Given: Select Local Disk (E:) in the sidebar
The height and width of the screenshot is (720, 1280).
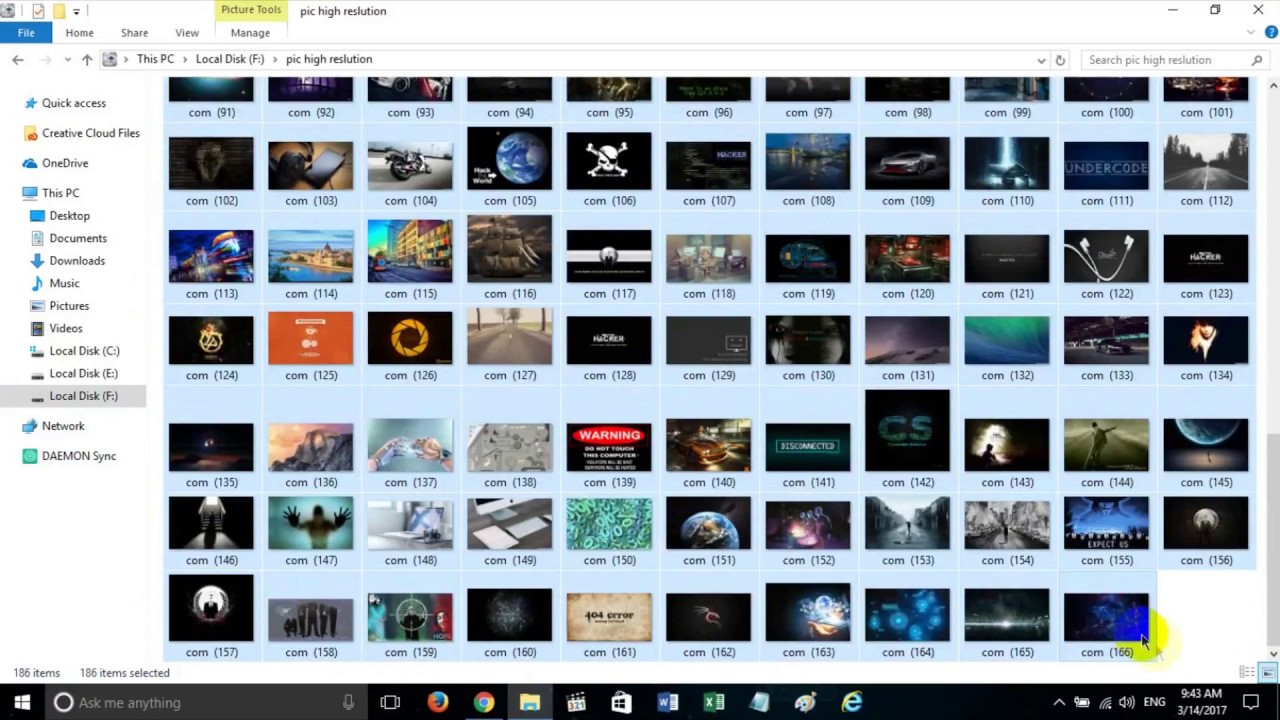Looking at the screenshot, I should click(83, 373).
